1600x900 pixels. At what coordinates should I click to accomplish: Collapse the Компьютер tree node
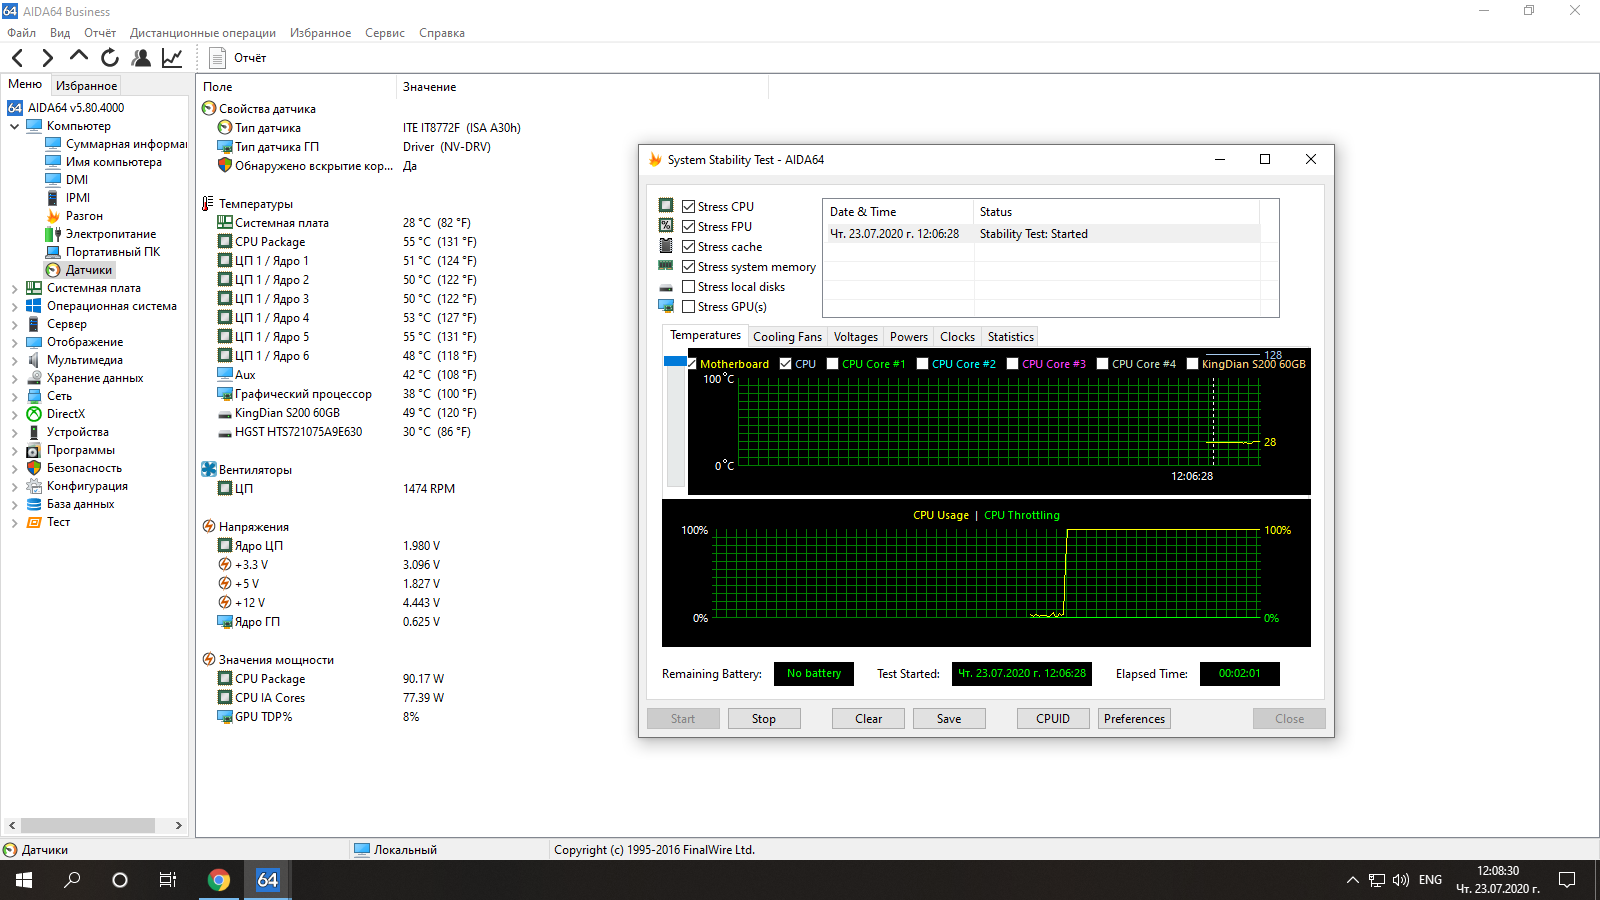[15, 126]
